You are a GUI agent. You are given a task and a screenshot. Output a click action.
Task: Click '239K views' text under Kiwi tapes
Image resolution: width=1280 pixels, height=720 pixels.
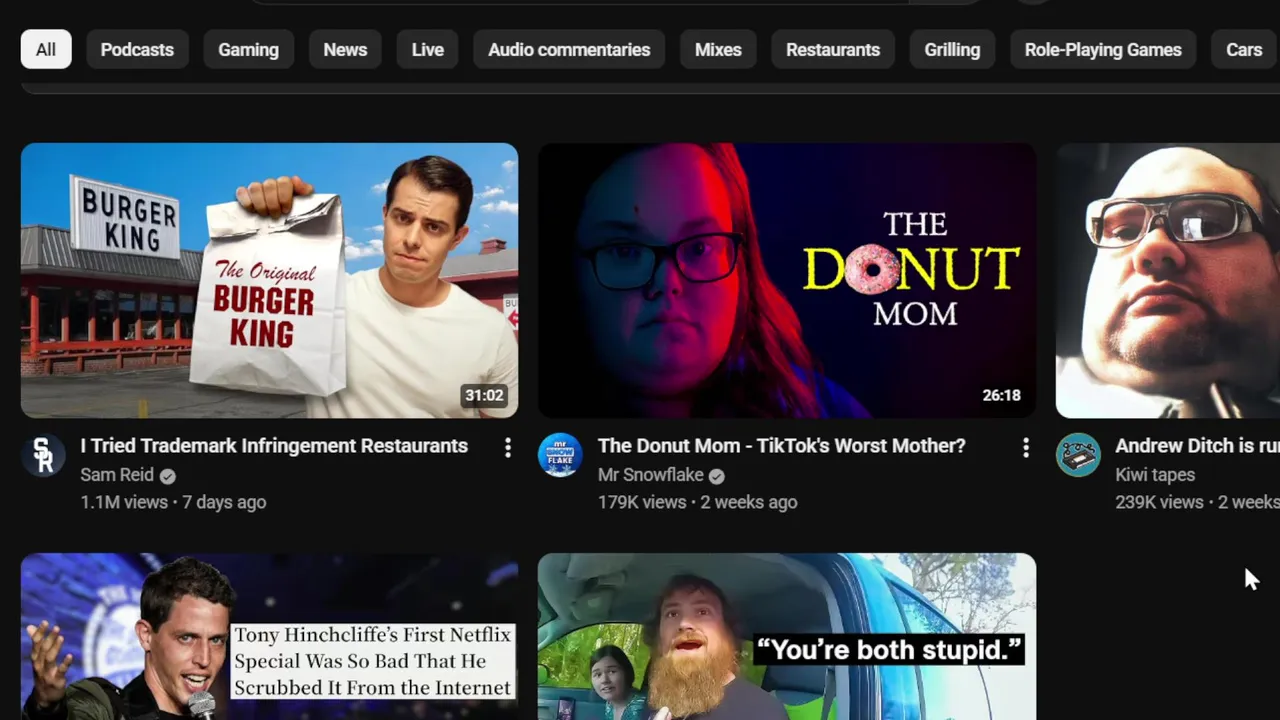pos(1159,502)
